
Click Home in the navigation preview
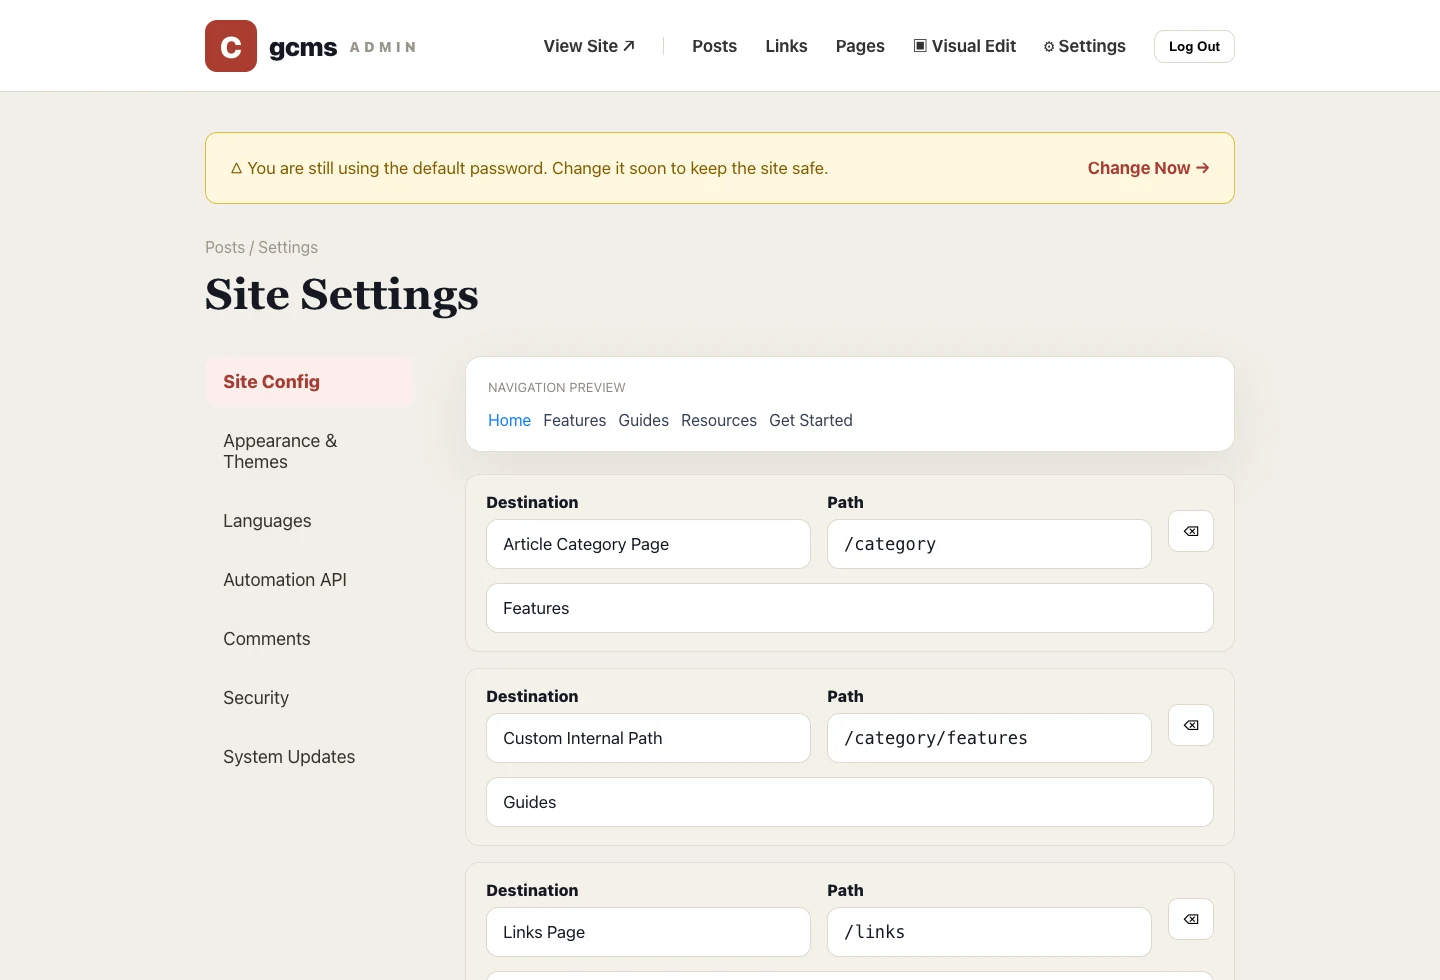509,420
